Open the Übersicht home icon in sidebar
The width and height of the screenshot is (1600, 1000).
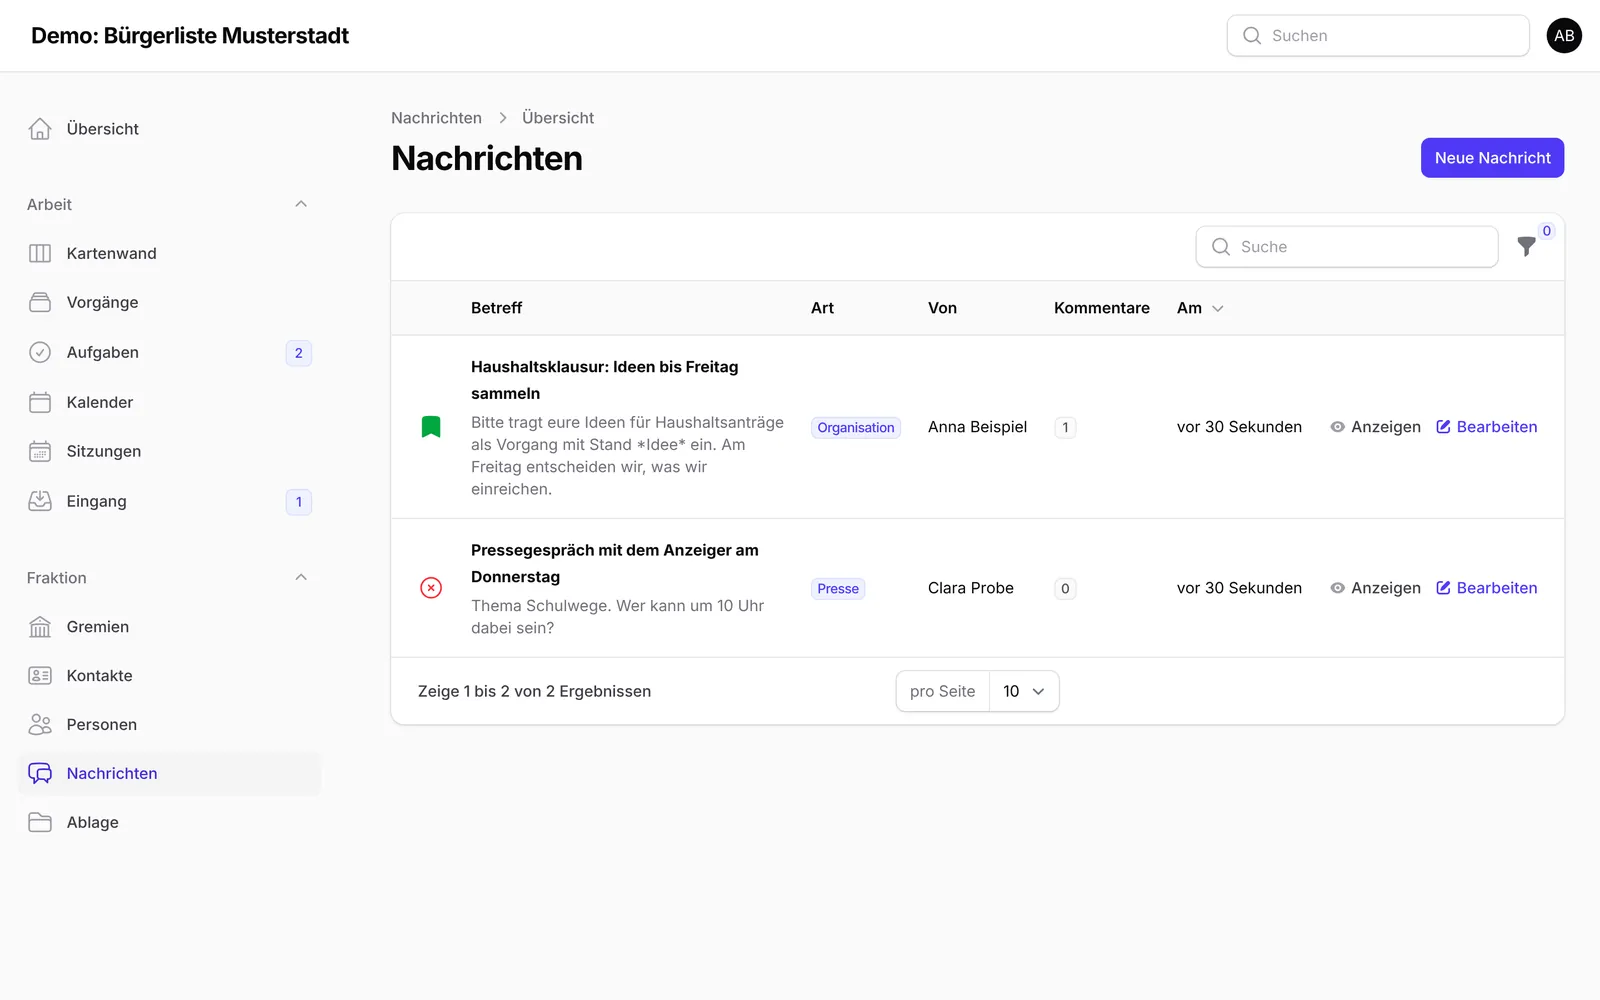tap(40, 129)
